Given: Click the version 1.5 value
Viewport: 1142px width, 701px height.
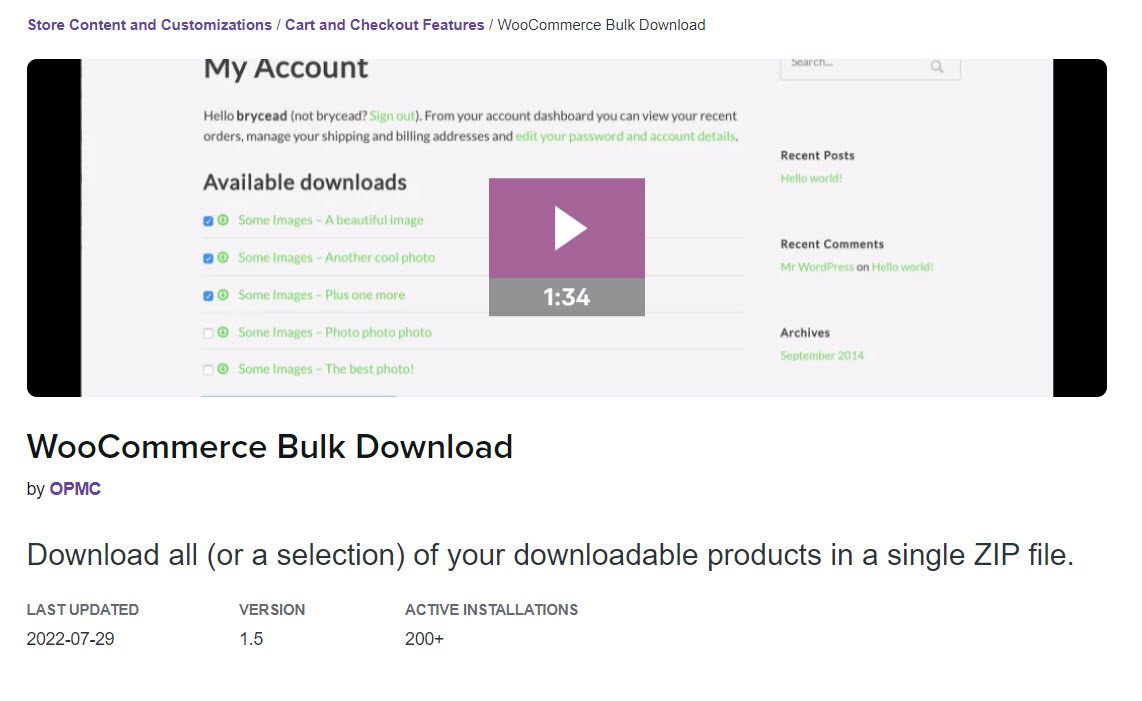Looking at the screenshot, I should [x=251, y=639].
